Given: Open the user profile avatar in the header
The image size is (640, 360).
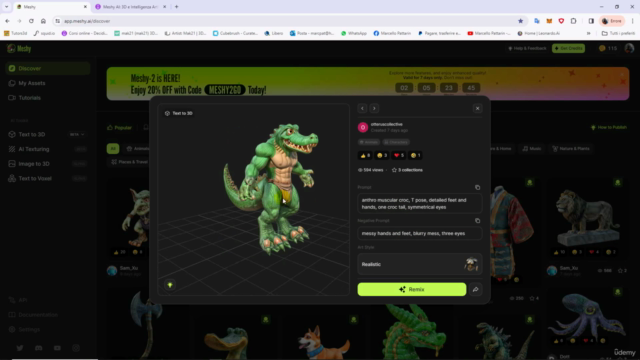Looking at the screenshot, I should click(x=629, y=49).
